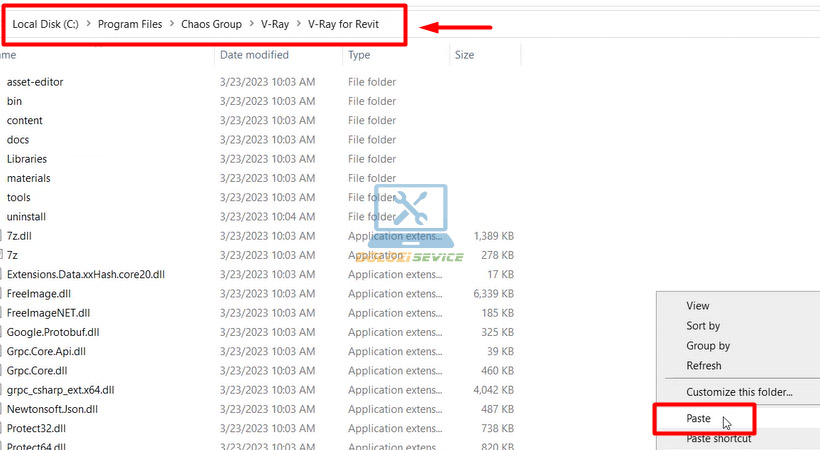Select Refresh in the context menu

(x=703, y=366)
